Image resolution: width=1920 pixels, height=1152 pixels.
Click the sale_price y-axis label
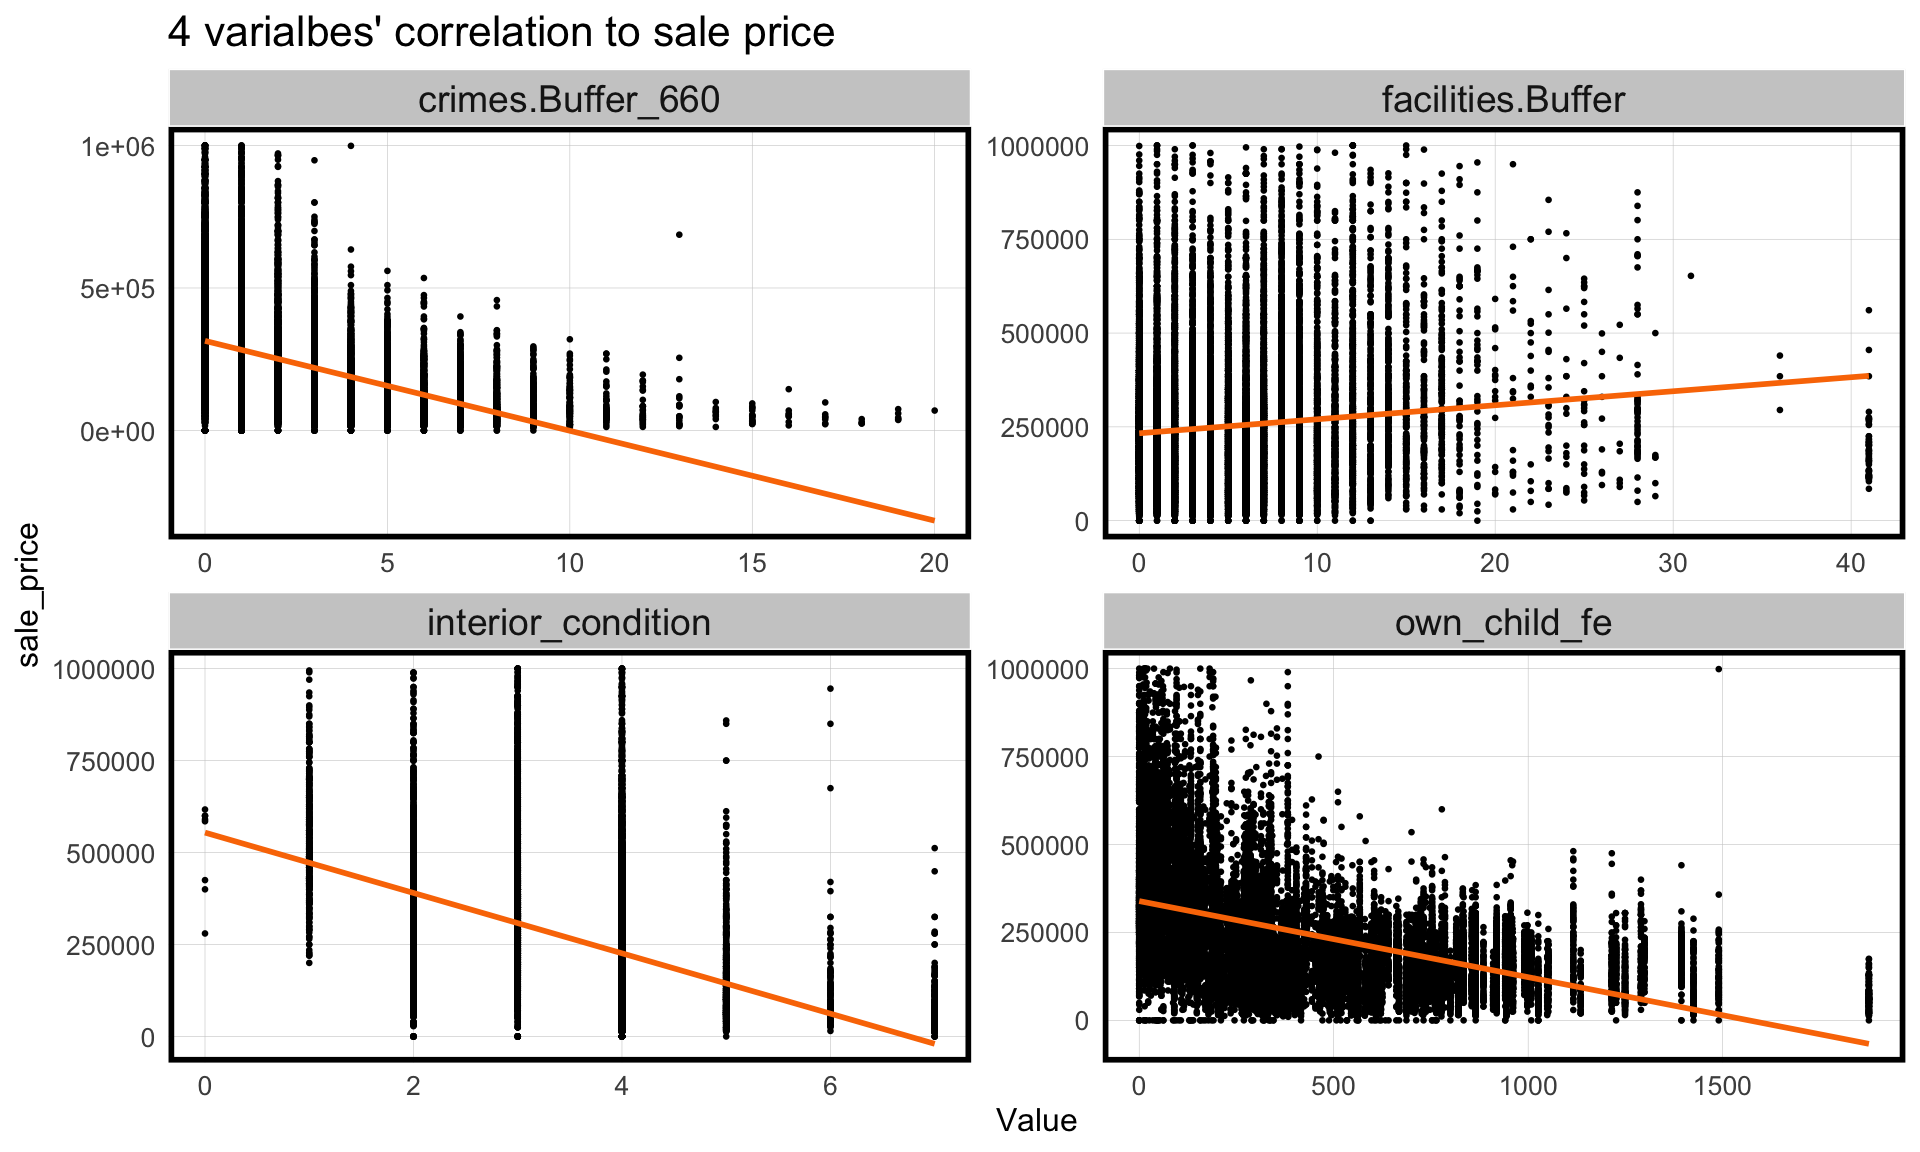click(x=29, y=595)
